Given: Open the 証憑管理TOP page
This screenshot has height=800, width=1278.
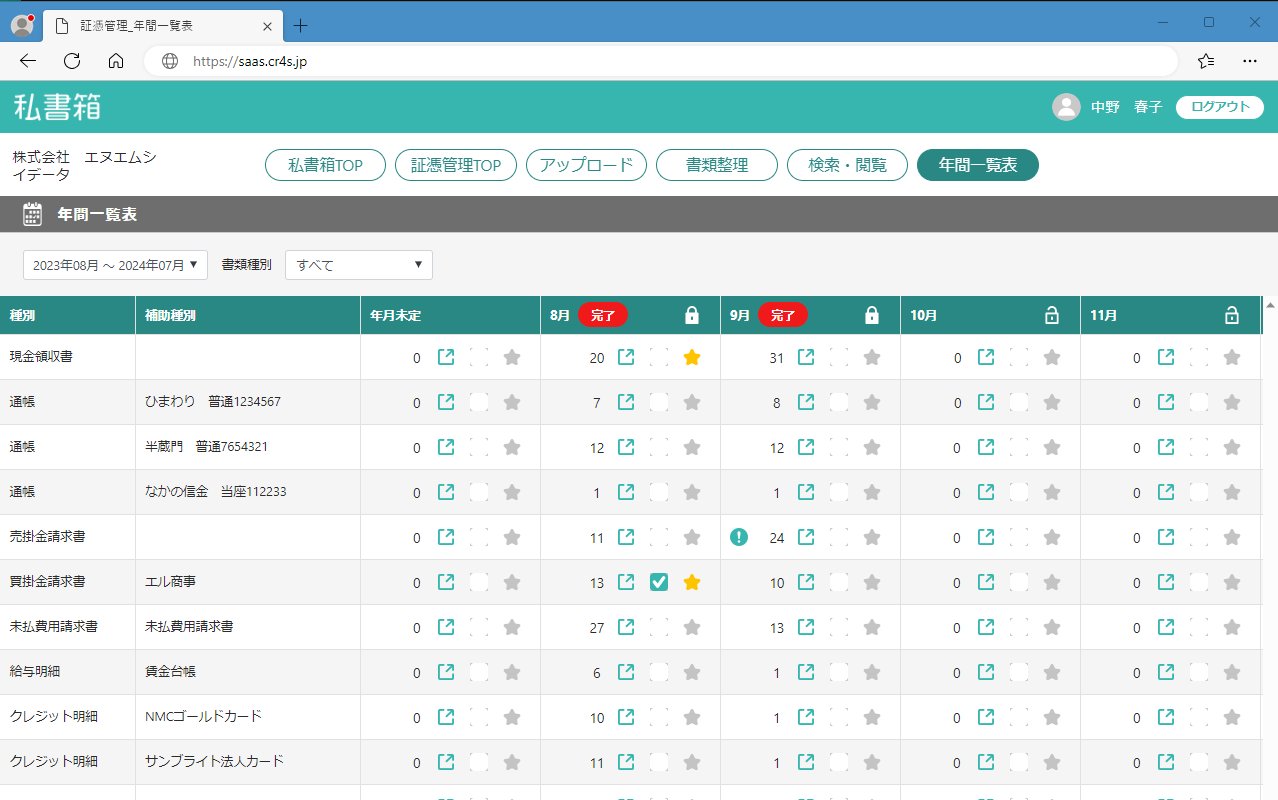Looking at the screenshot, I should point(456,165).
